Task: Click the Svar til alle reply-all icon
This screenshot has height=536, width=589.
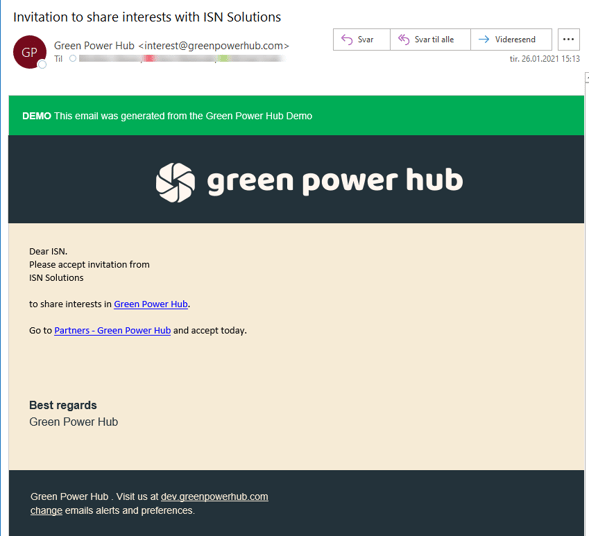Action: click(404, 39)
